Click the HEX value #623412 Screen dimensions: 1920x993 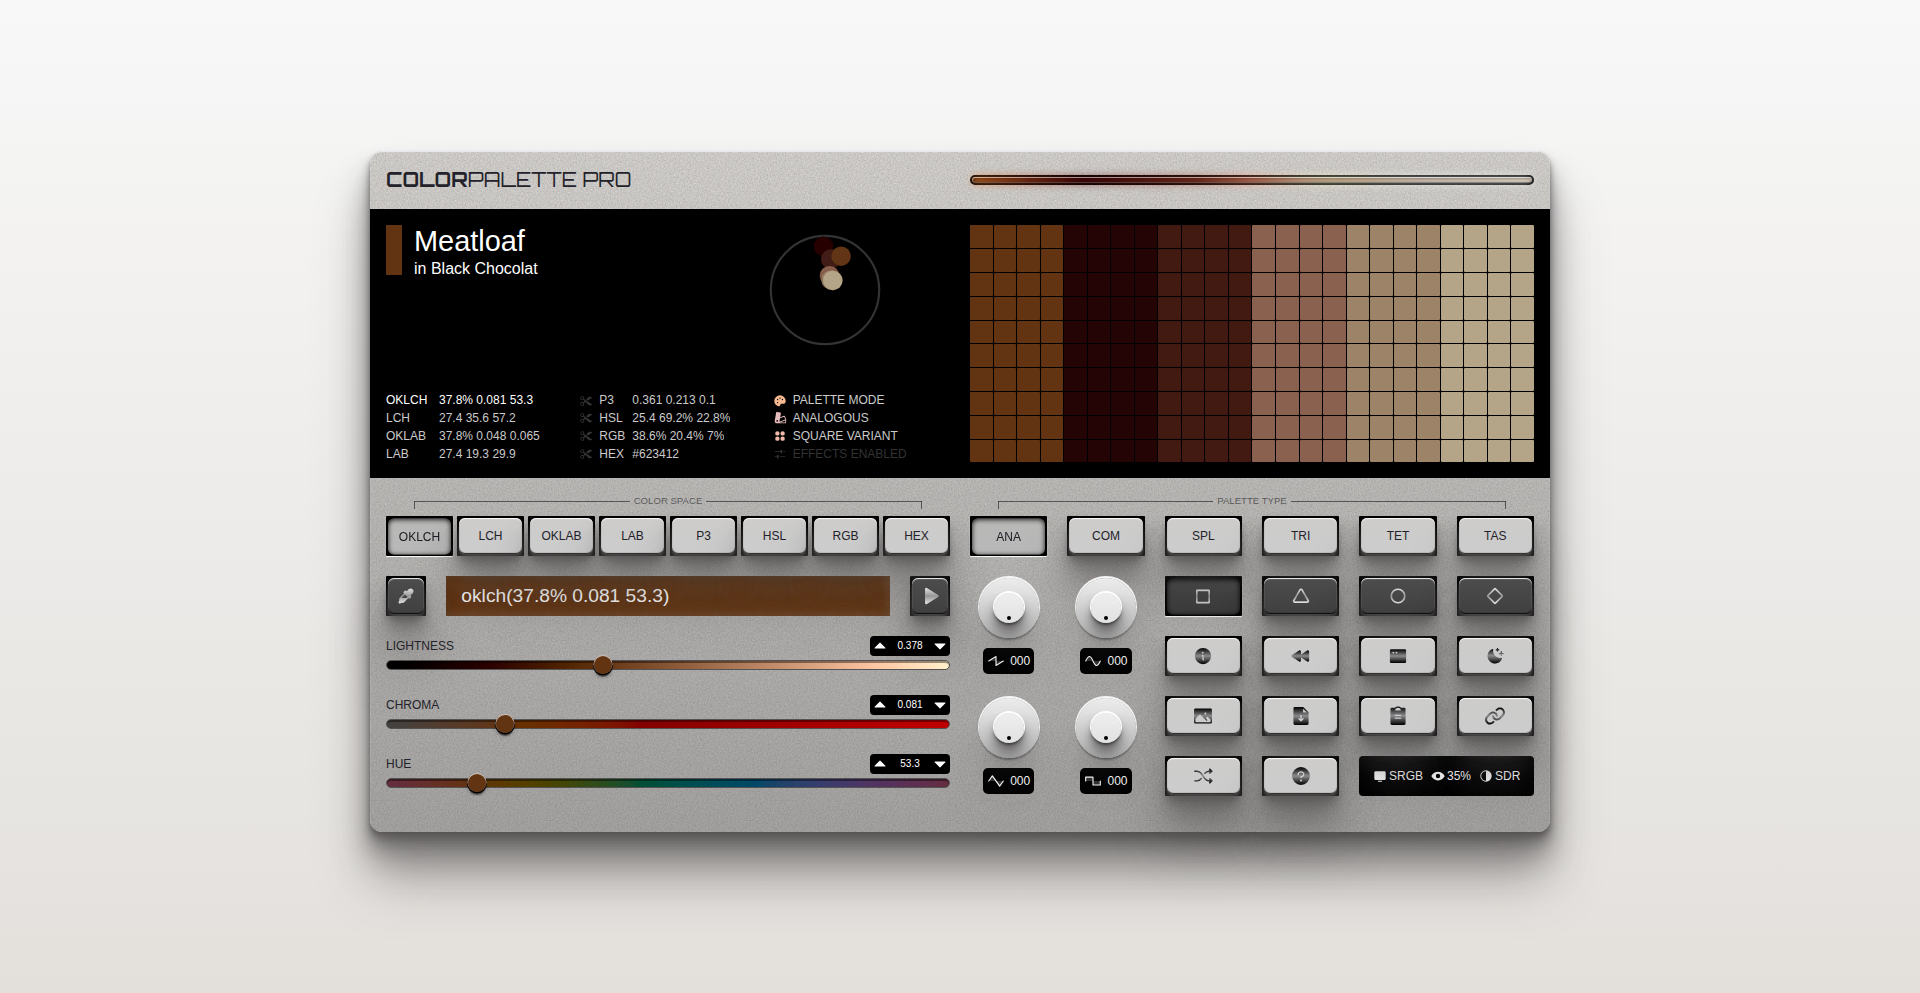655,454
